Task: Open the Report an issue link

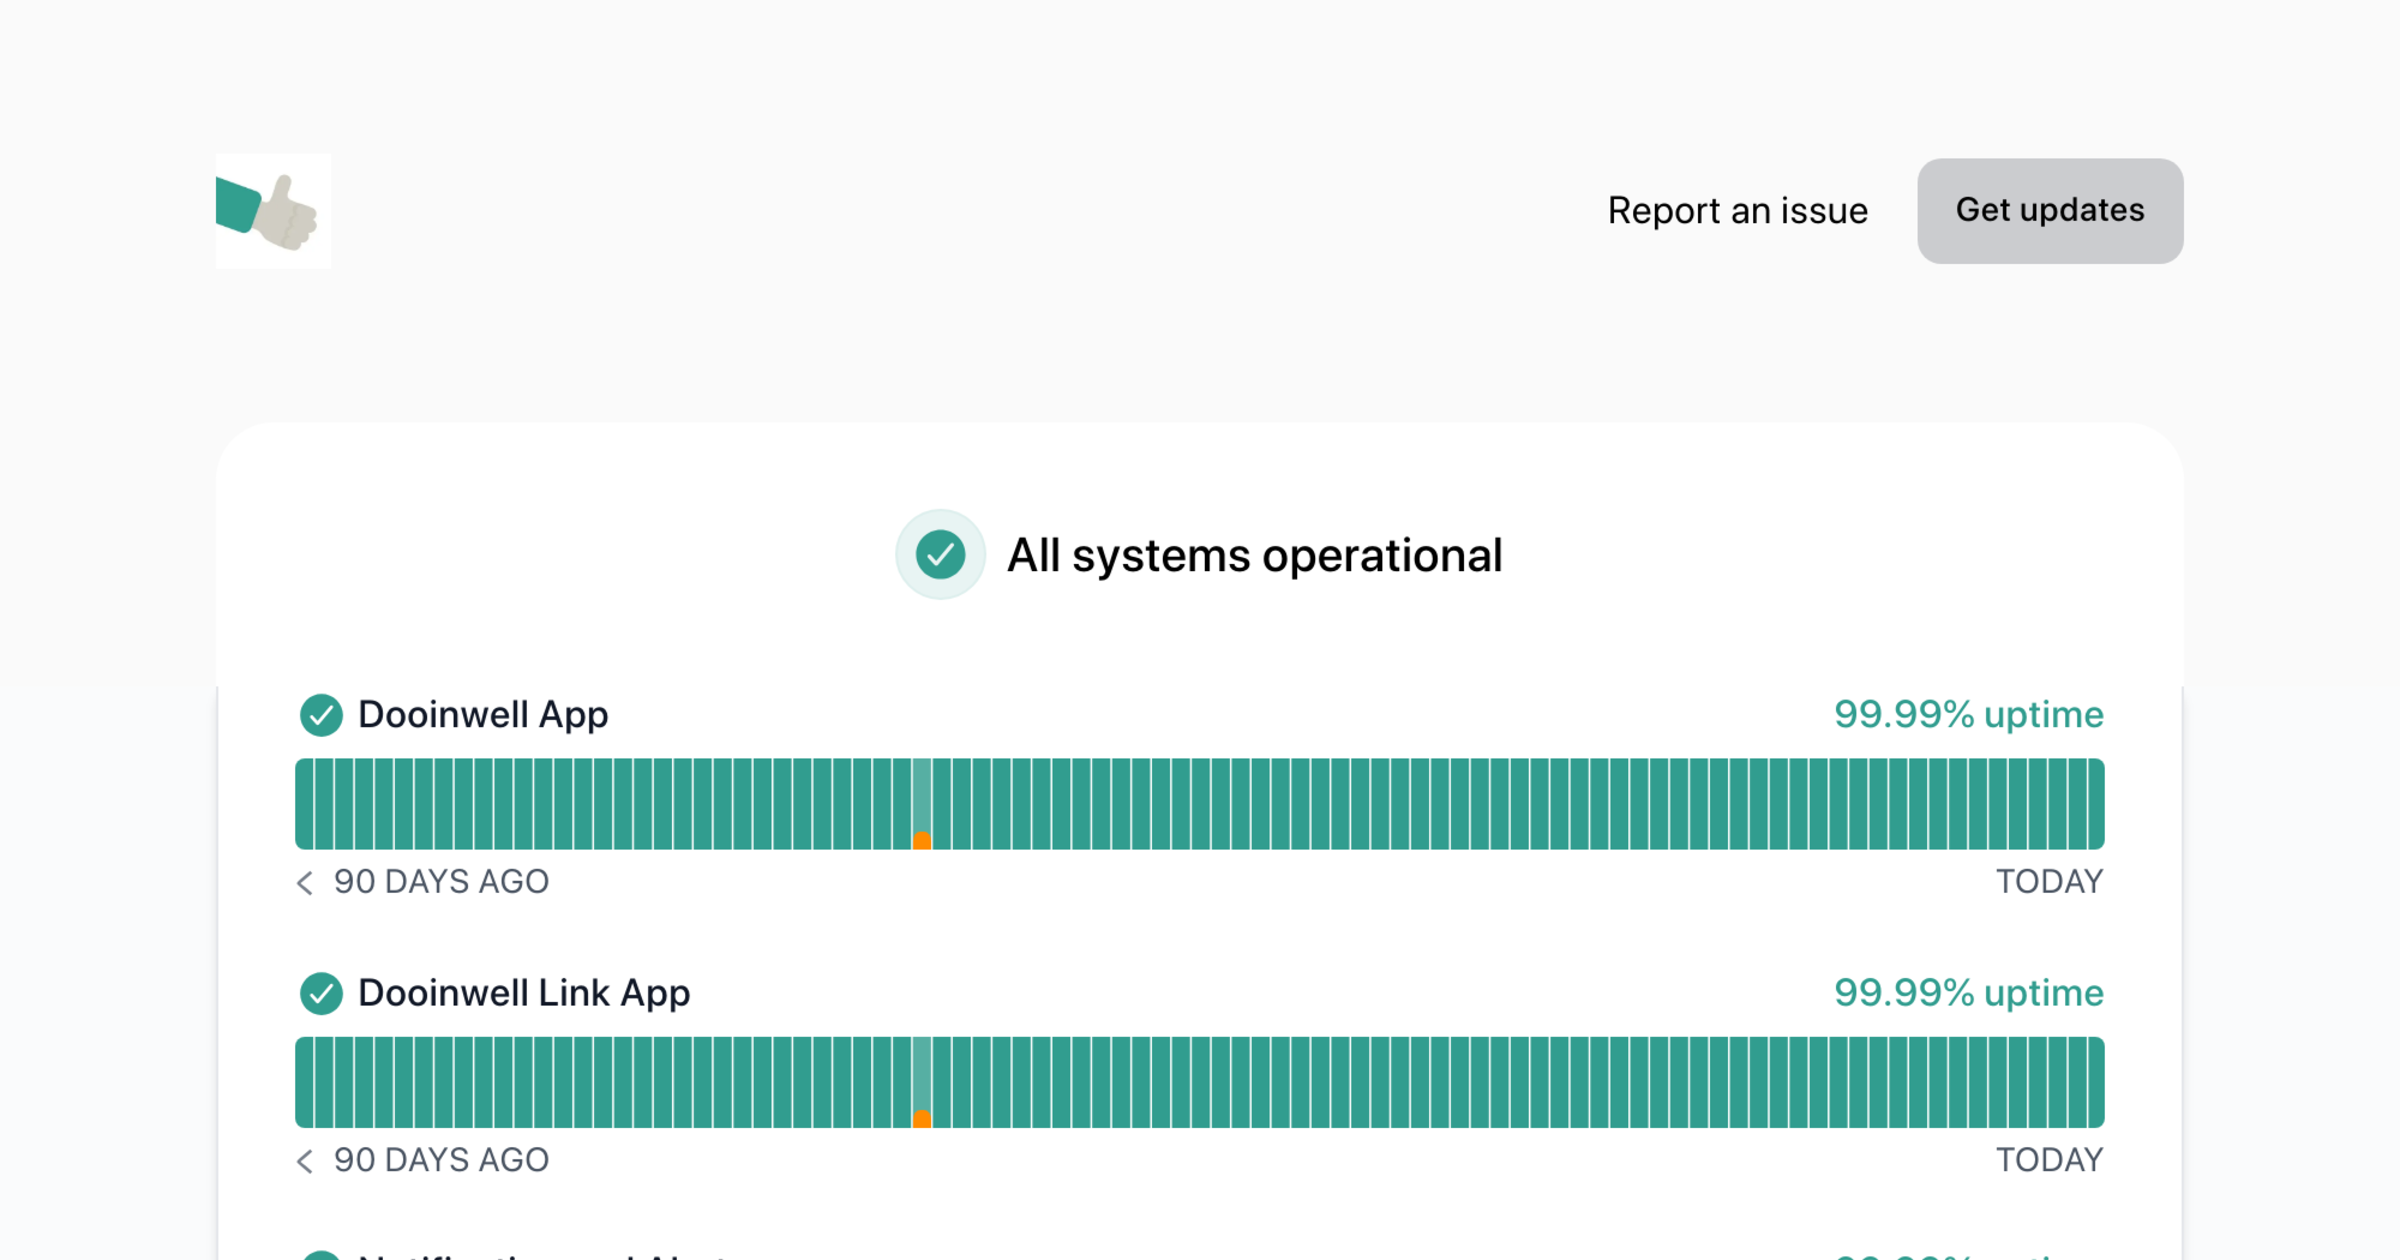Action: [x=1737, y=211]
